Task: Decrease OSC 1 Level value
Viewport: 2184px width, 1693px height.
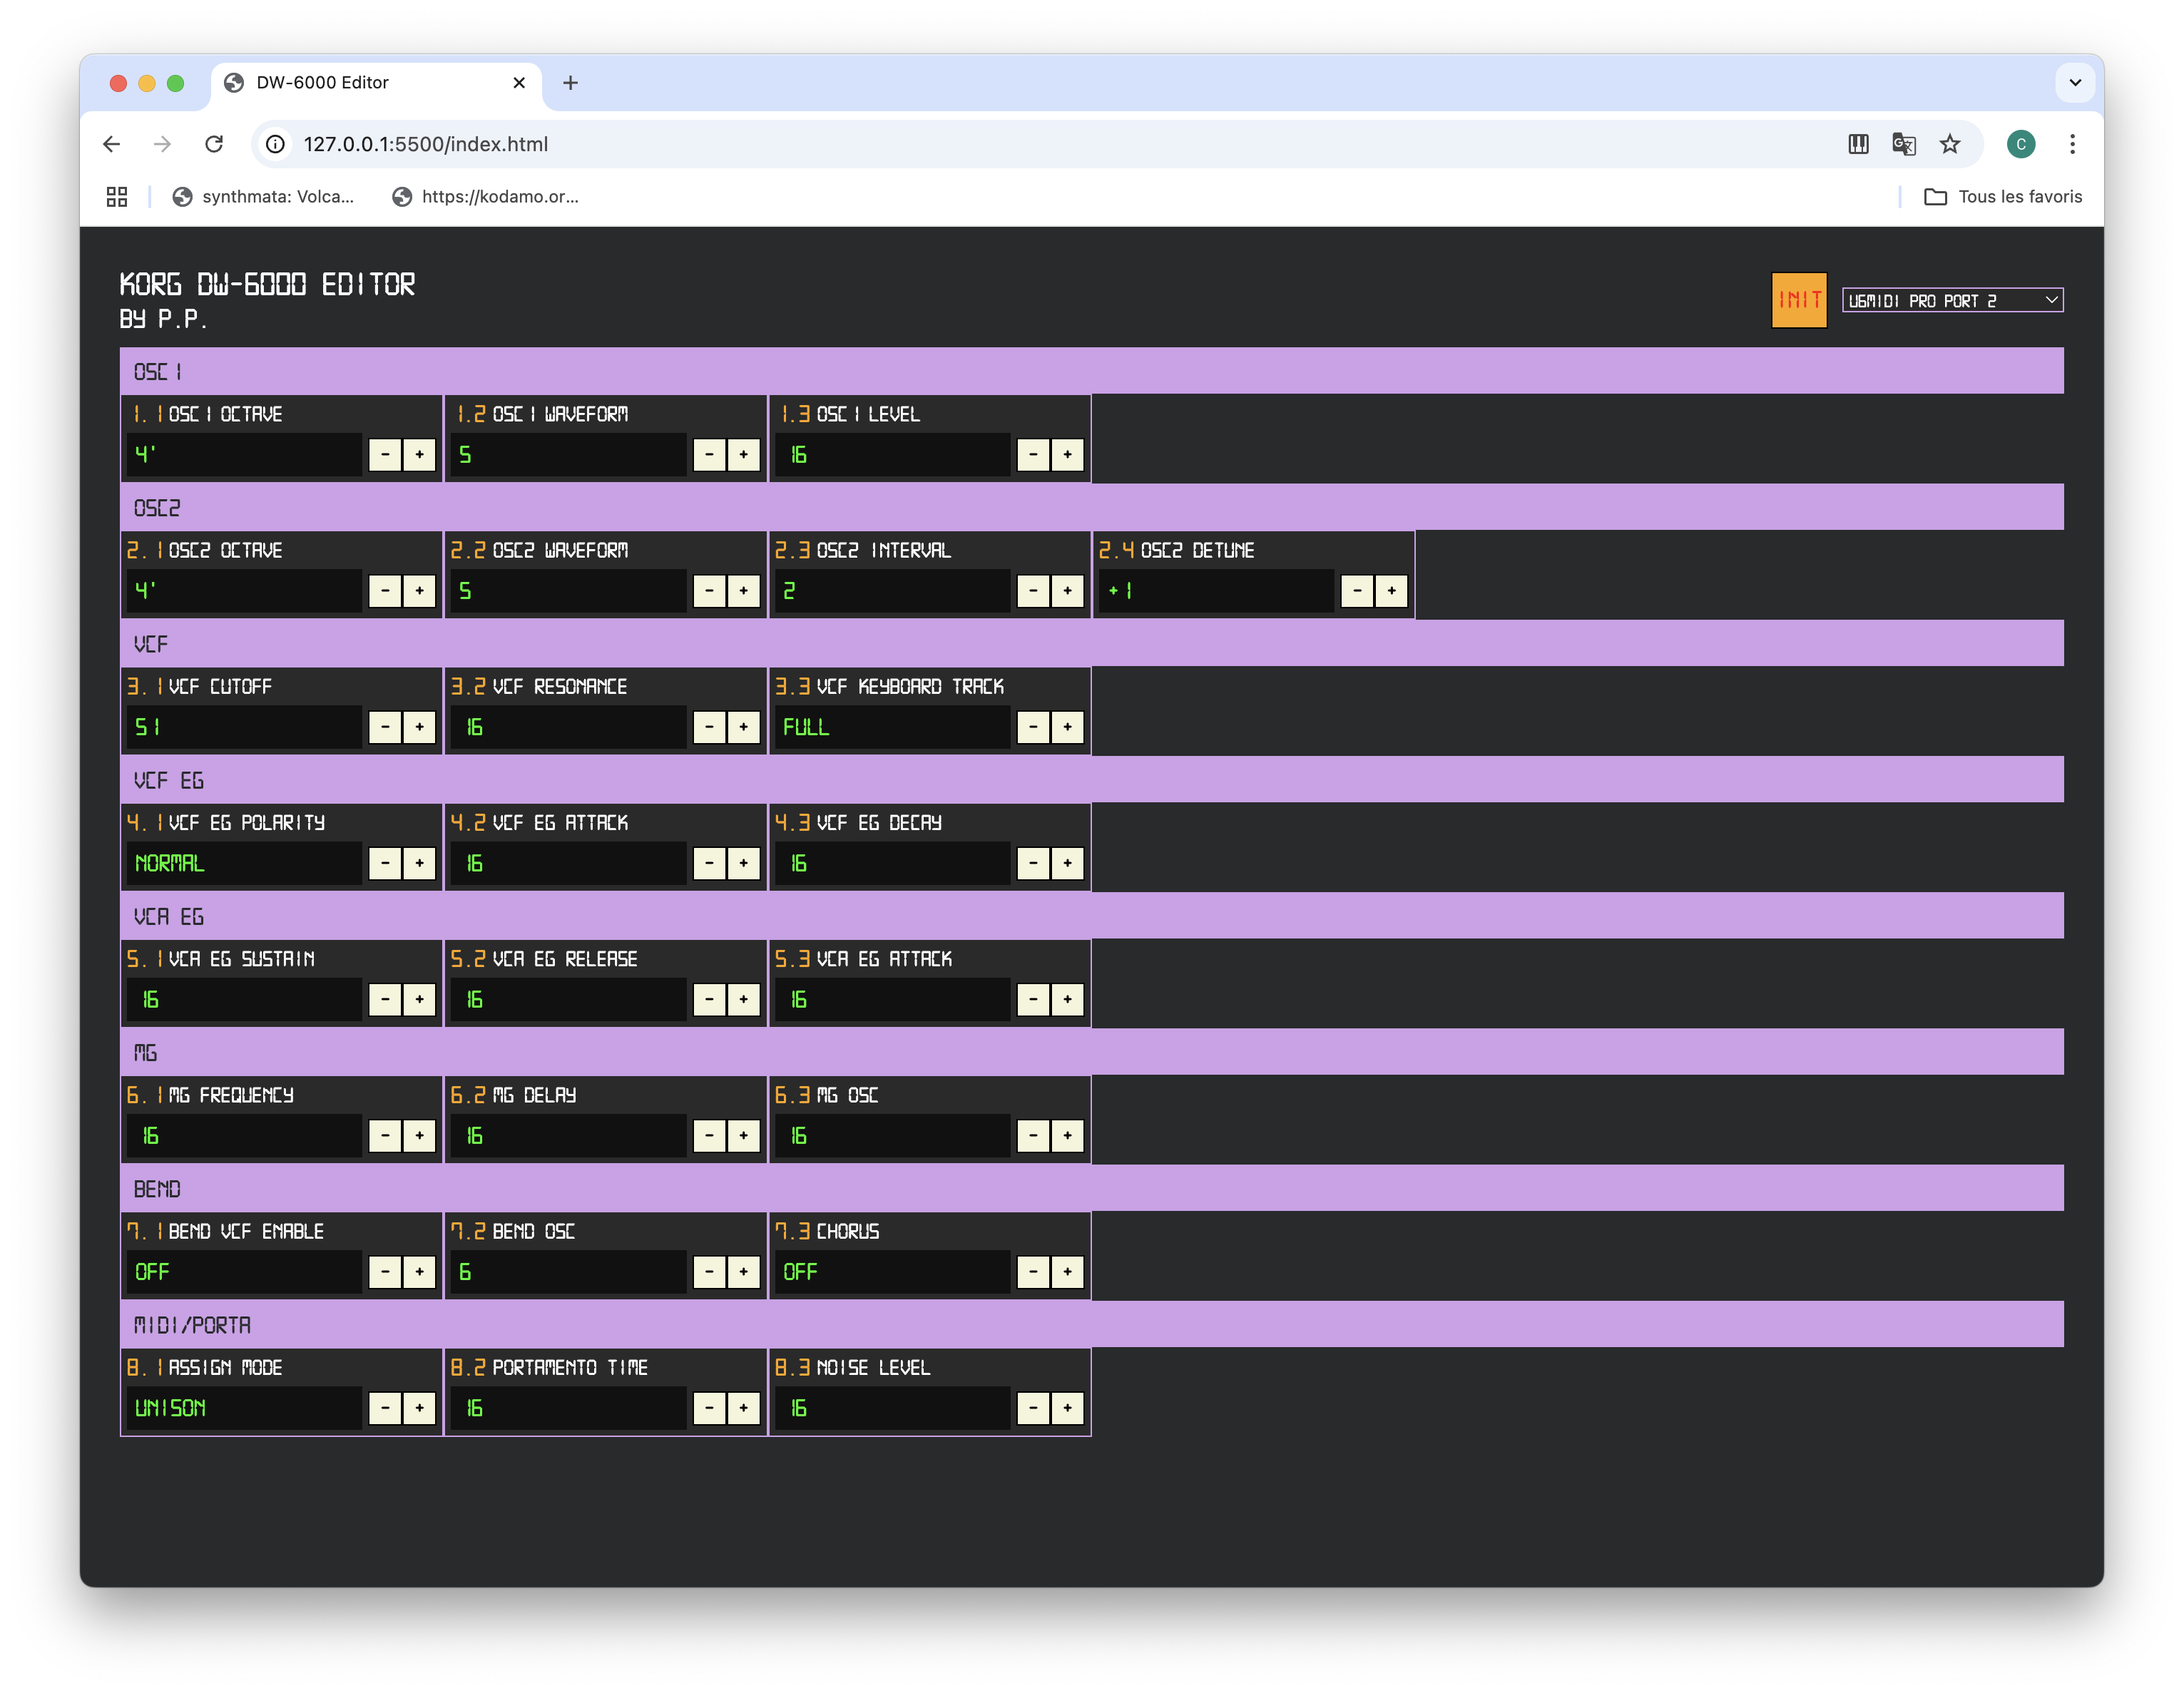Action: [x=1033, y=455]
